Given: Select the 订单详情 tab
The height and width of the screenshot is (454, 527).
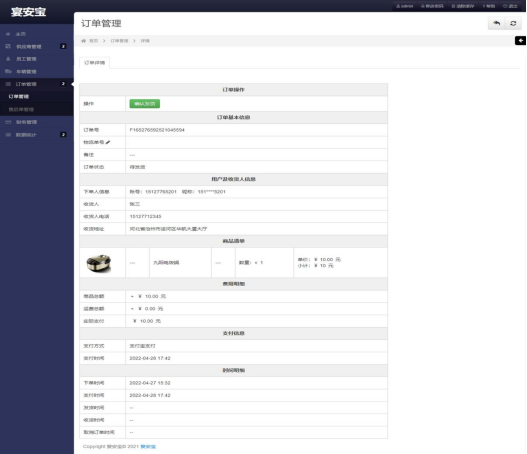Looking at the screenshot, I should (x=94, y=63).
